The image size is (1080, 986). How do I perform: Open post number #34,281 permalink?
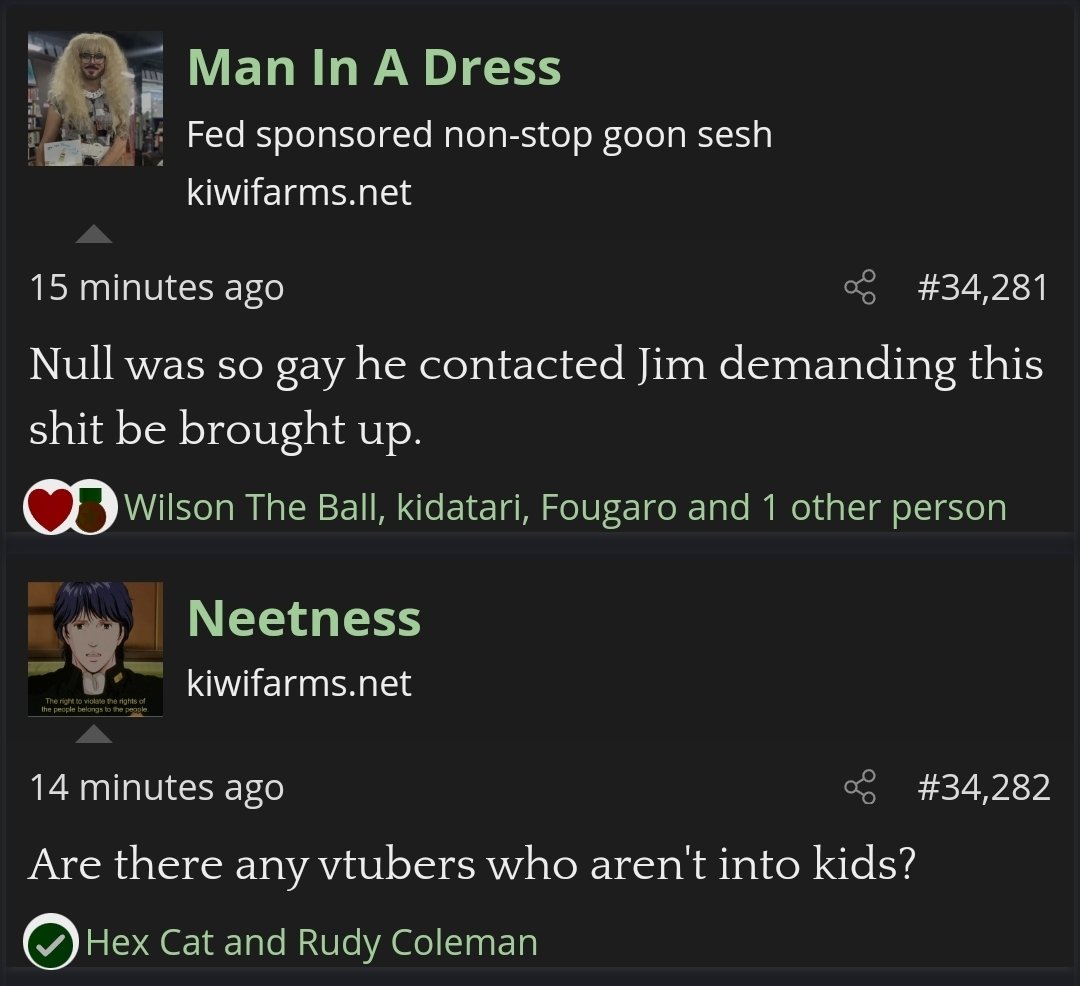pyautogui.click(x=982, y=287)
